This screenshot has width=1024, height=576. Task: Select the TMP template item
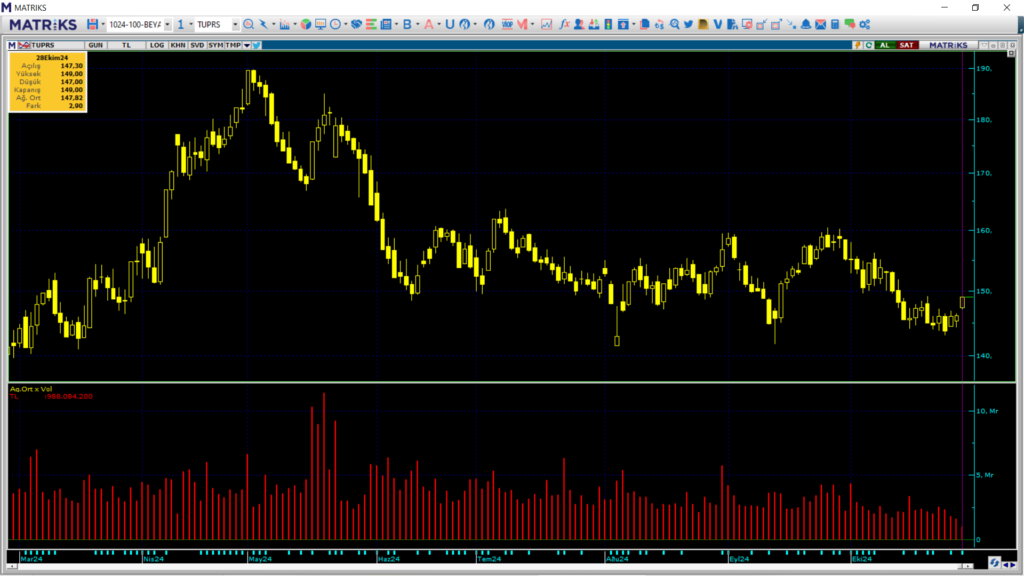tap(233, 45)
